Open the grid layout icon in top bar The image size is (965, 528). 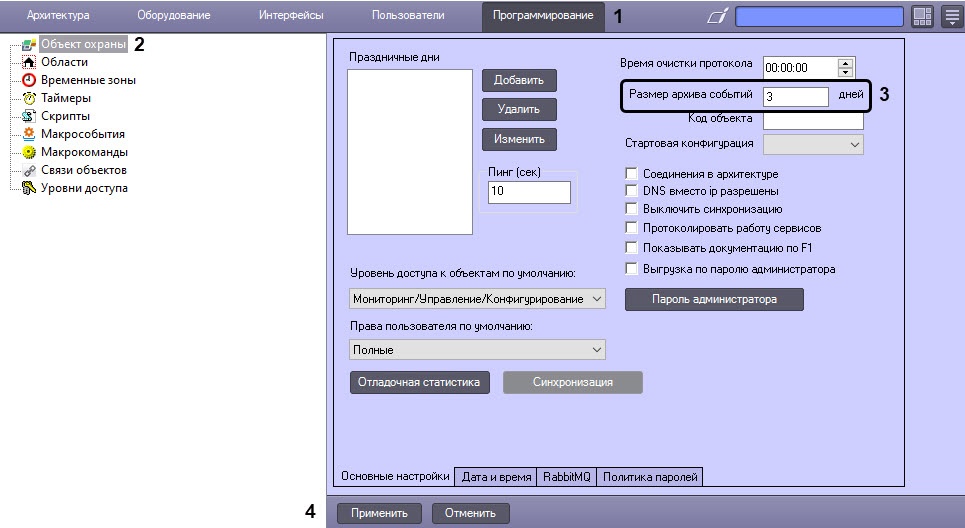coord(922,17)
